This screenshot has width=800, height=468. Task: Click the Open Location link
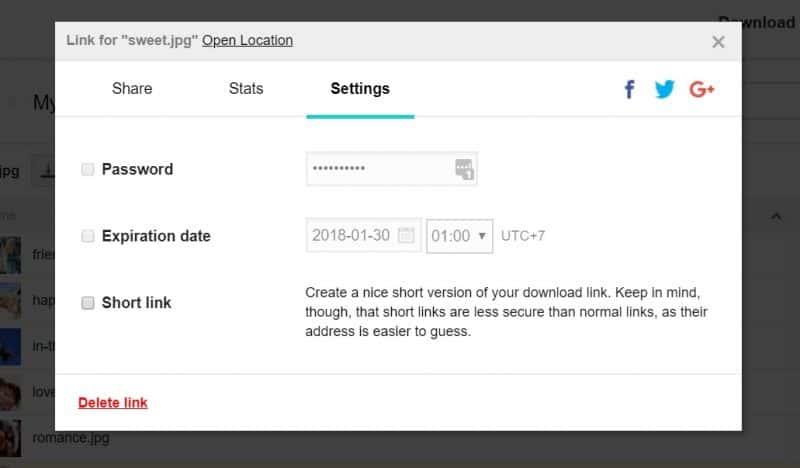(247, 41)
